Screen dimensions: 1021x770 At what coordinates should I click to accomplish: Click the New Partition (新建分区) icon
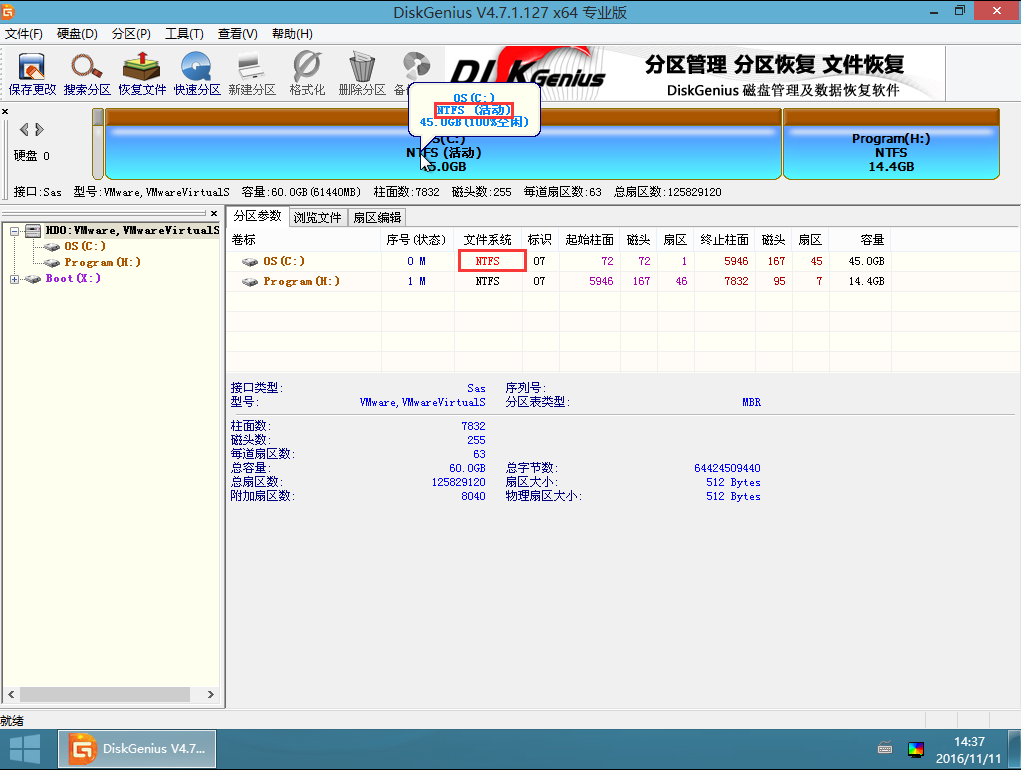[x=252, y=74]
